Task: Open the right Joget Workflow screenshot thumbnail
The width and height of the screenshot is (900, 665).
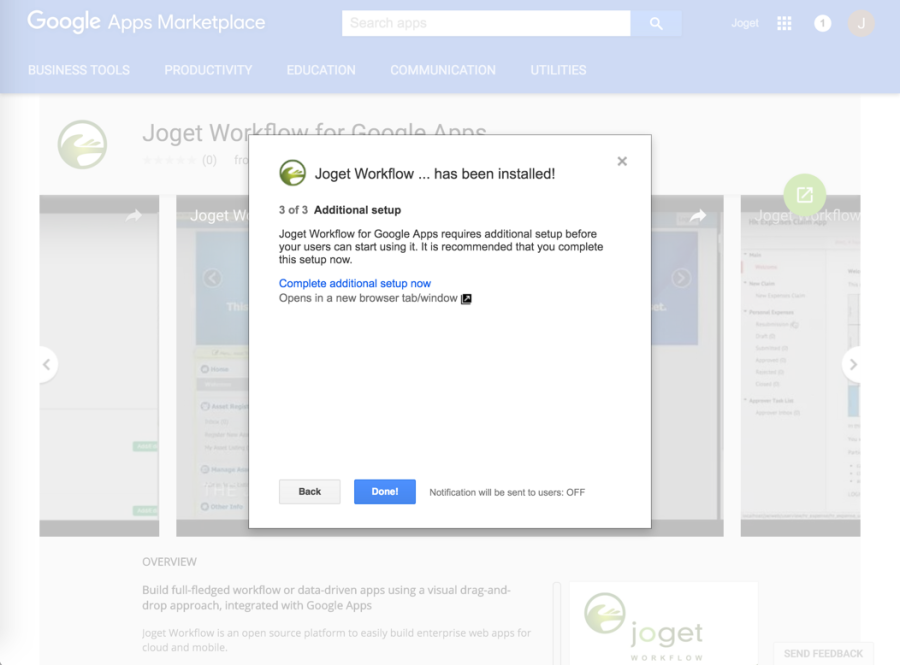Action: click(x=800, y=365)
